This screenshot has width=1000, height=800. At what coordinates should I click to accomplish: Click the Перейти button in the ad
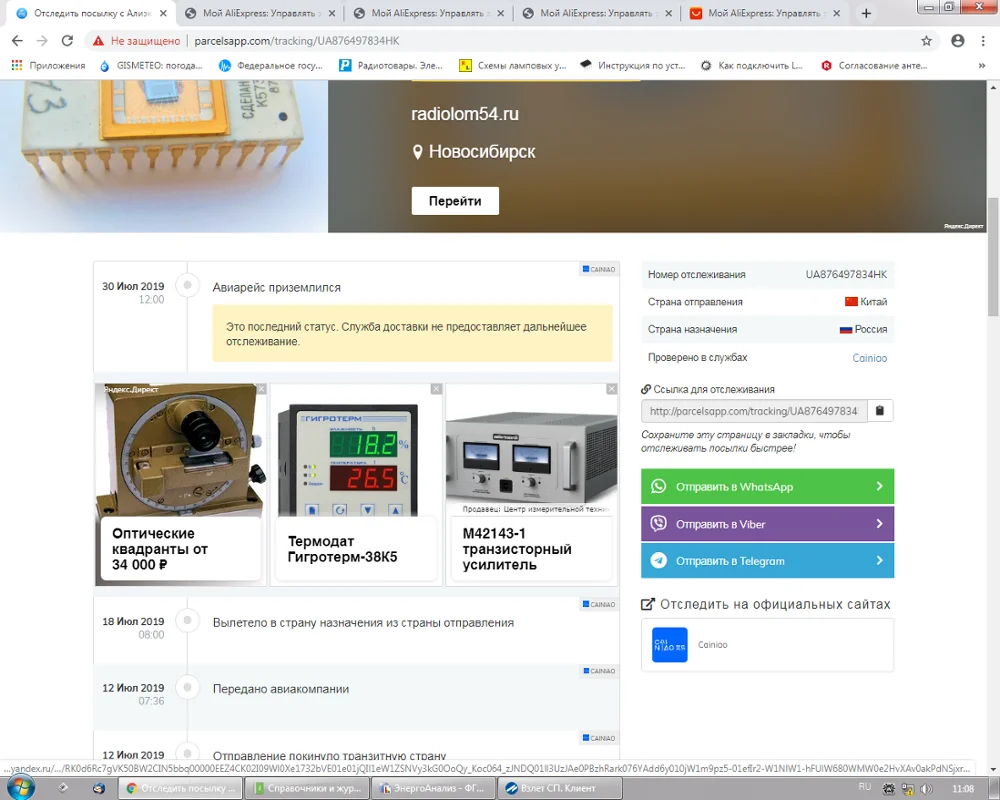[455, 201]
